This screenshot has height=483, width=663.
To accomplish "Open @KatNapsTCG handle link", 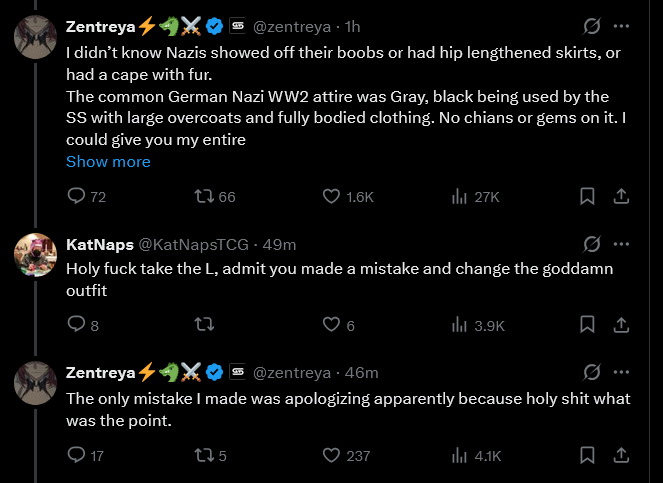I will point(194,244).
